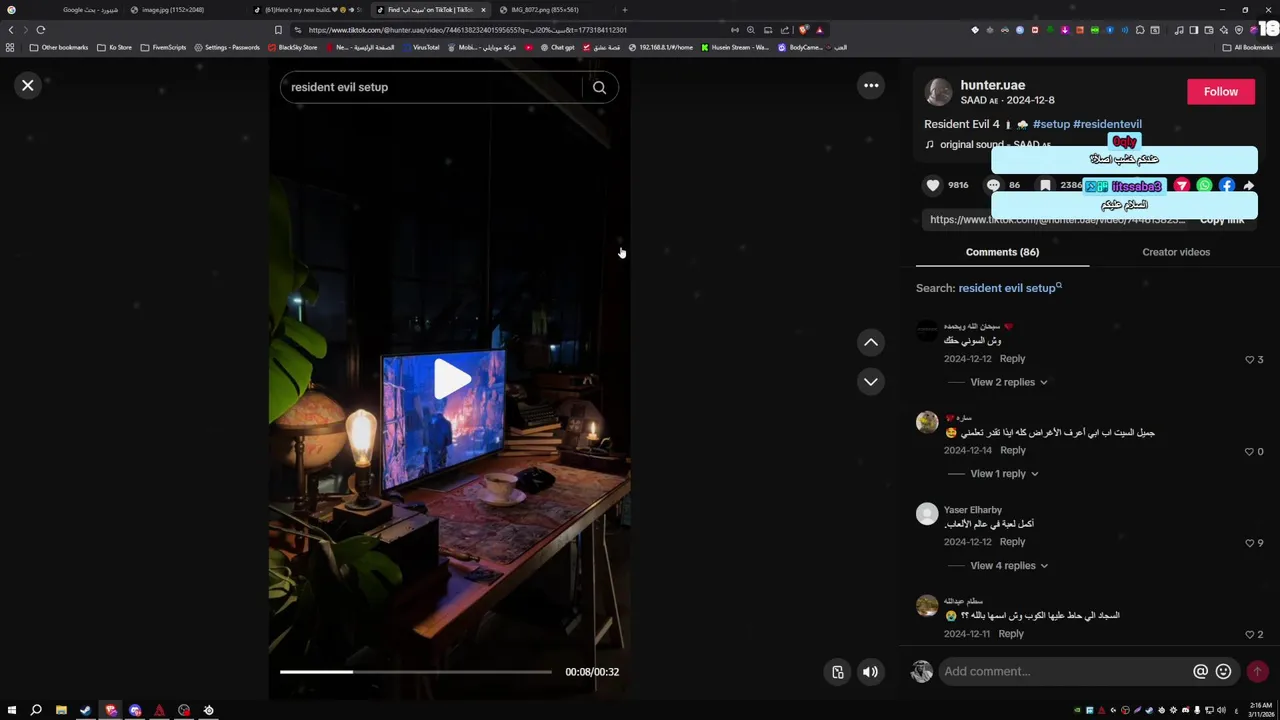
Task: Click the hunter.uae avatar
Action: coord(938,92)
